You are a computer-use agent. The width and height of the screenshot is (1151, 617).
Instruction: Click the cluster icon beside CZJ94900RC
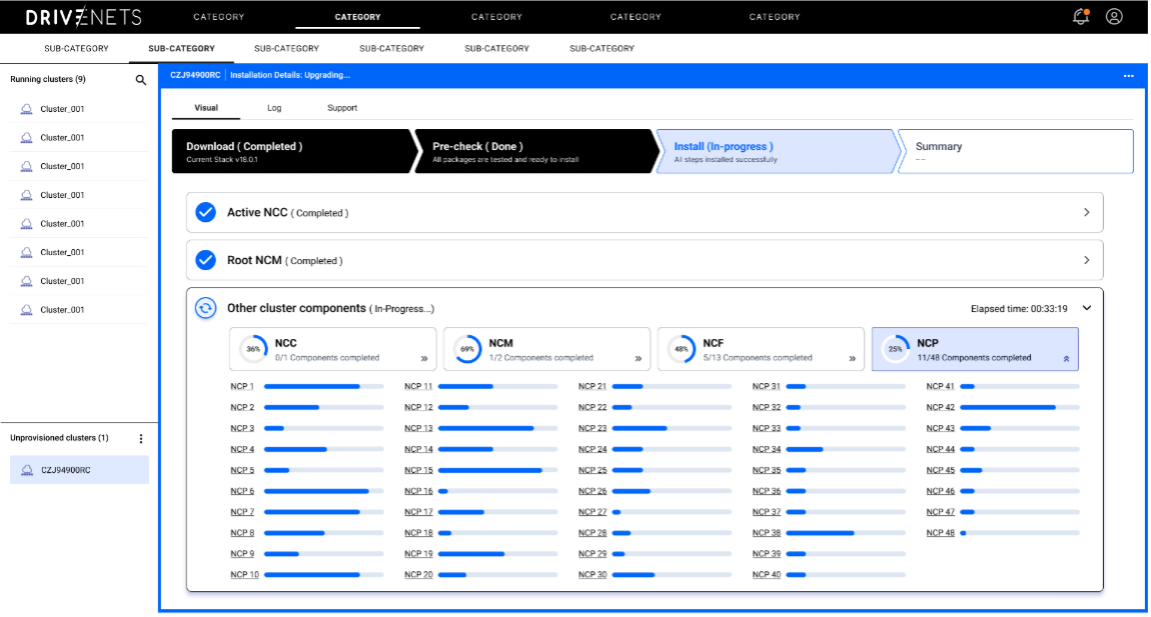point(26,470)
